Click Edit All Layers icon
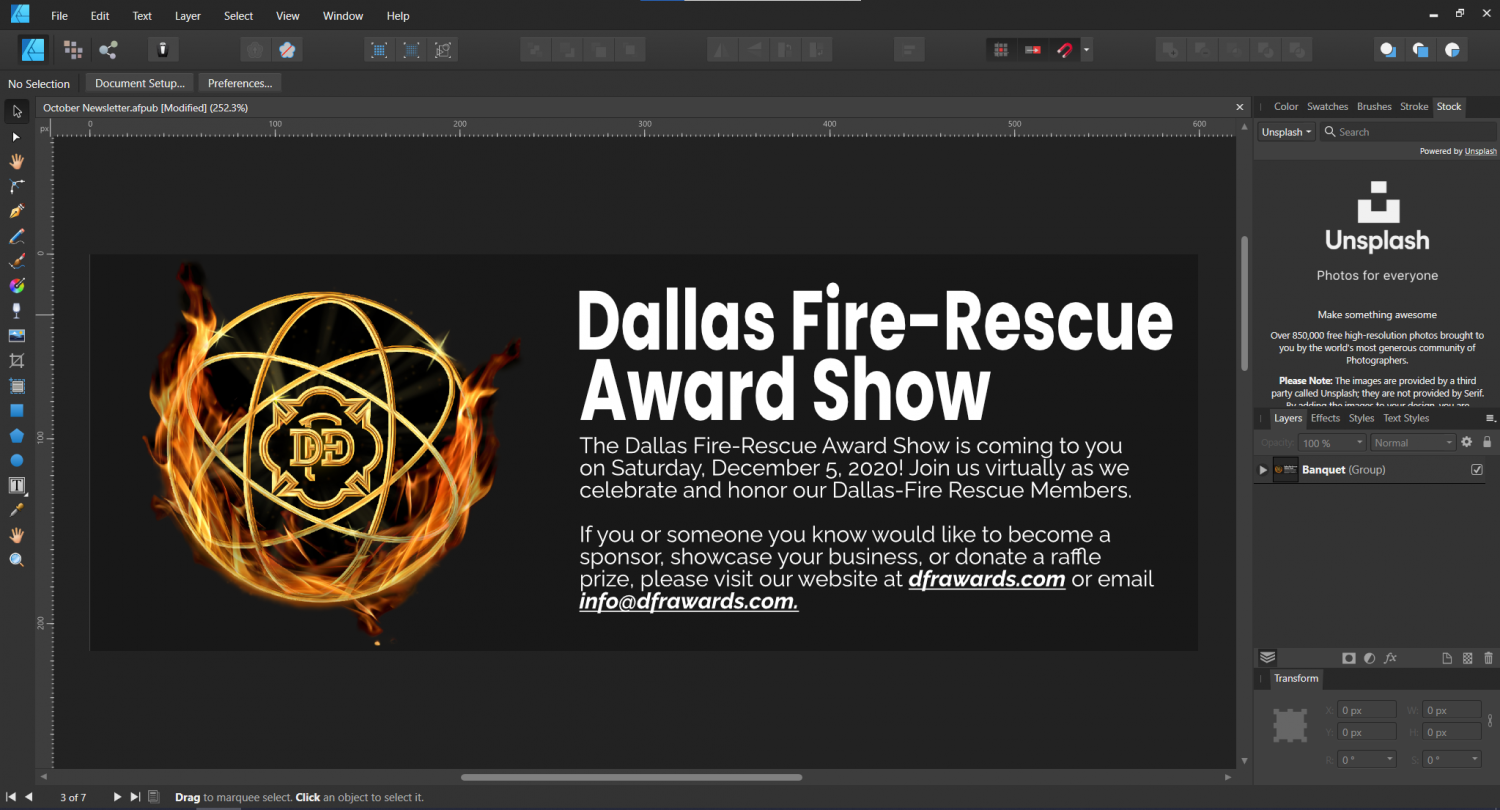The image size is (1500, 810). point(1267,657)
